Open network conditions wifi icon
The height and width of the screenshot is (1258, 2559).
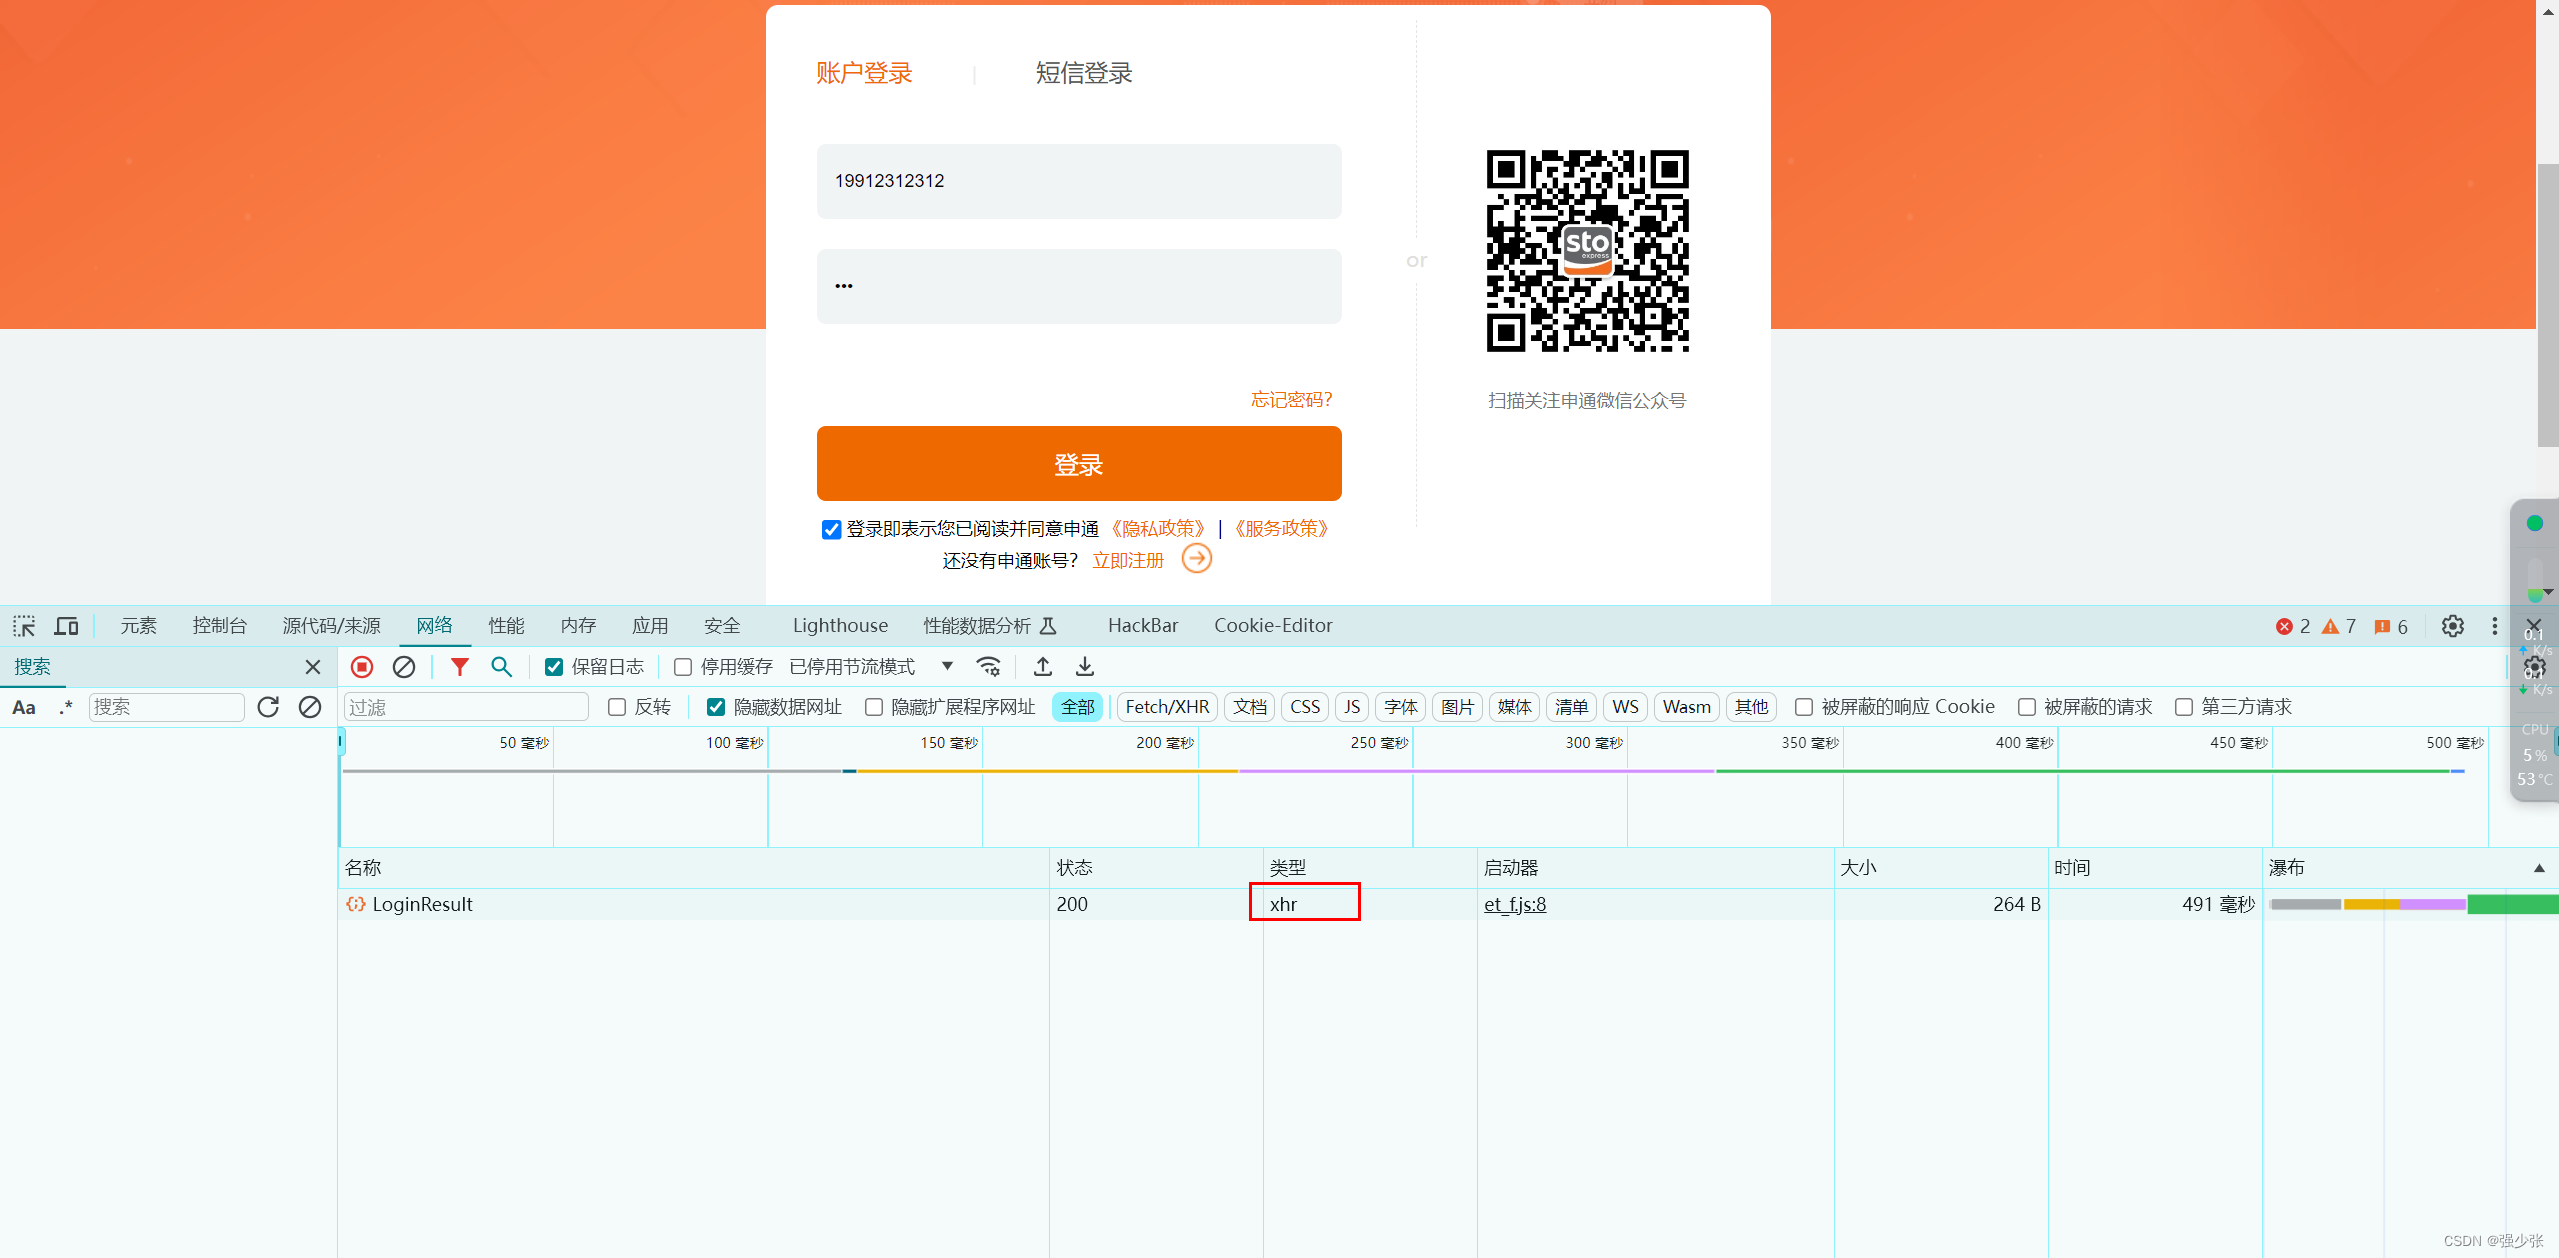pos(988,667)
